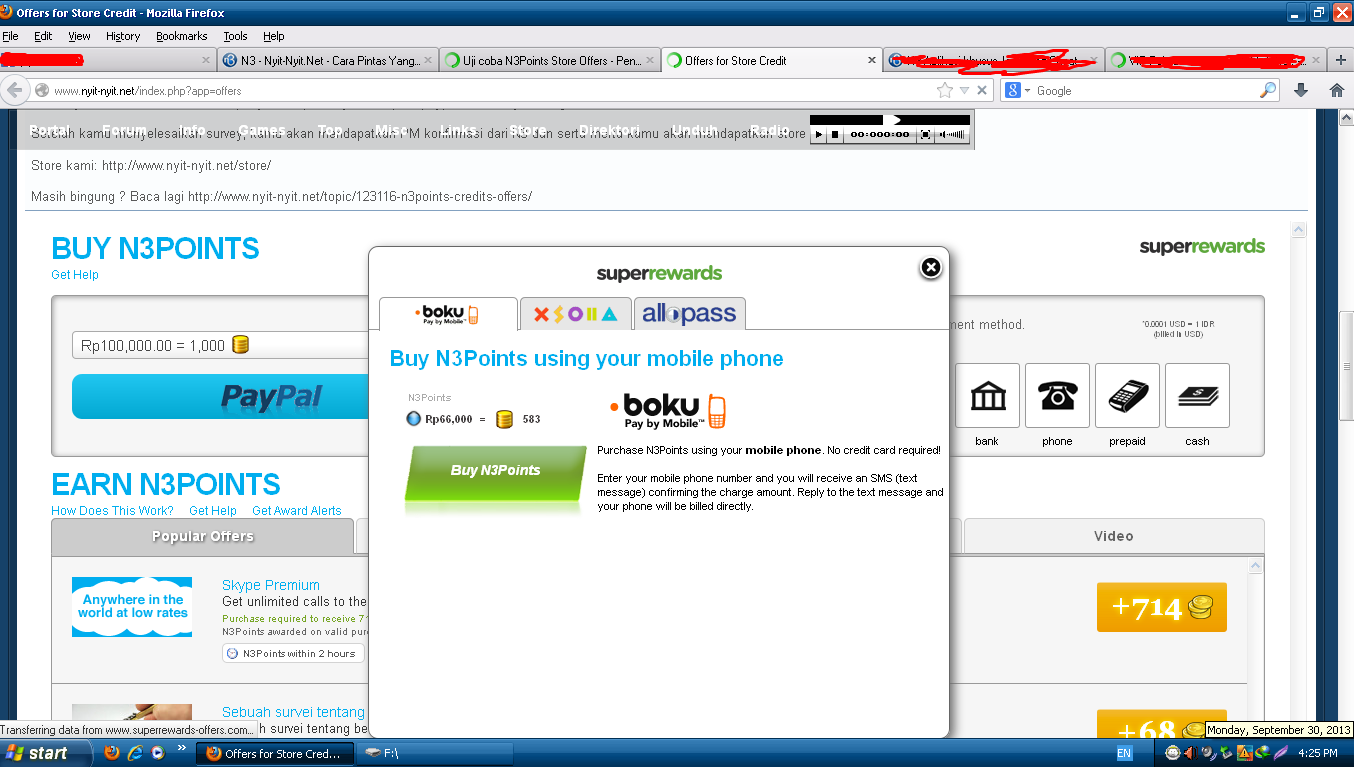Open the Get Award Alerts link

[x=297, y=511]
